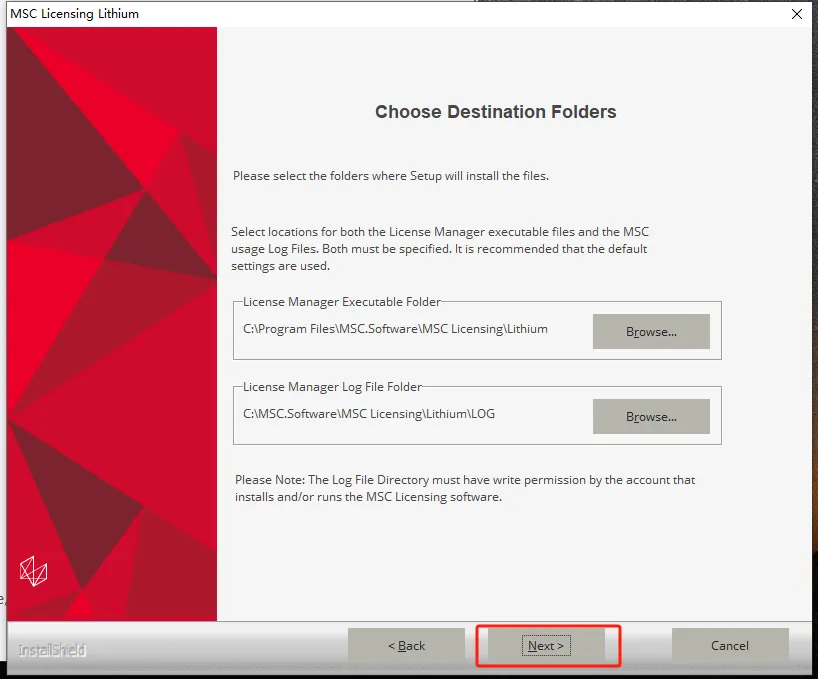Click the License Manager Log File Folder label
The height and width of the screenshot is (679, 818).
pos(332,387)
